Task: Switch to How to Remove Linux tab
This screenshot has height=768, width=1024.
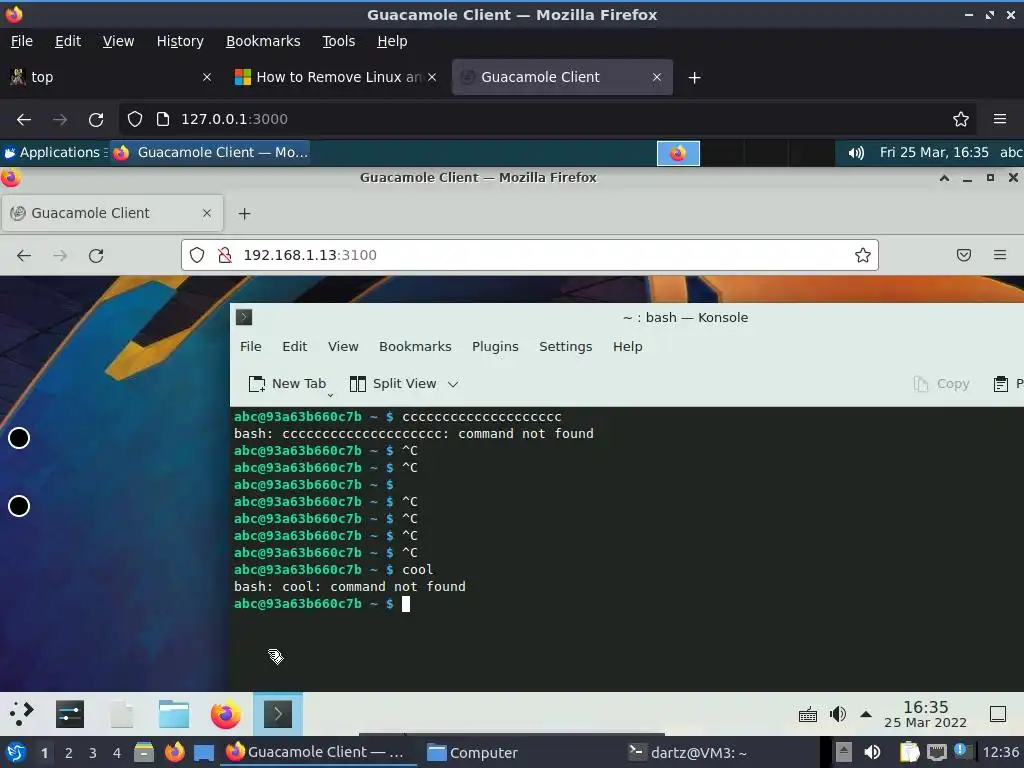Action: [x=335, y=77]
